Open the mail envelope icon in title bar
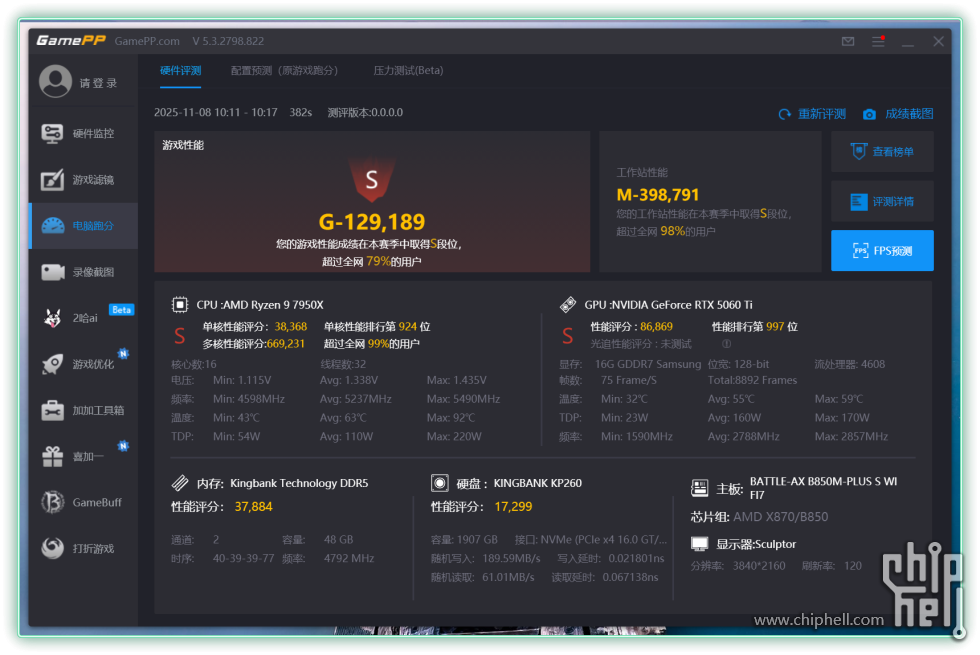 848,42
